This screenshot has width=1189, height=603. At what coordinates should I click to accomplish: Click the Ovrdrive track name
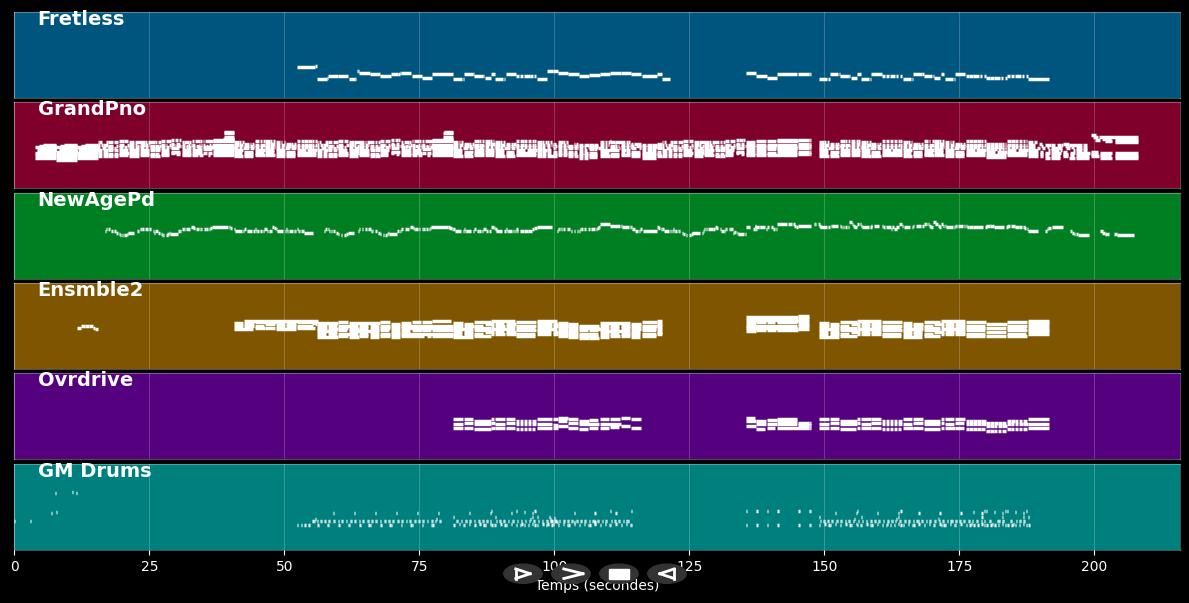point(85,380)
